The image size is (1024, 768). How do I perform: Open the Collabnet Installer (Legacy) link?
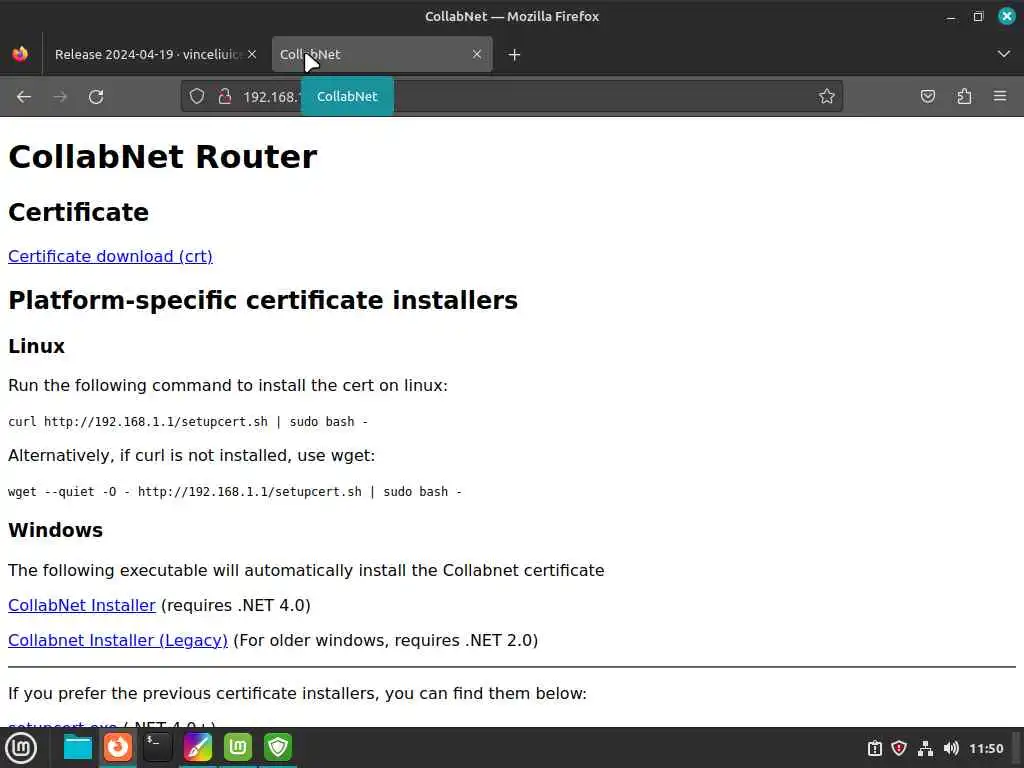[118, 641]
